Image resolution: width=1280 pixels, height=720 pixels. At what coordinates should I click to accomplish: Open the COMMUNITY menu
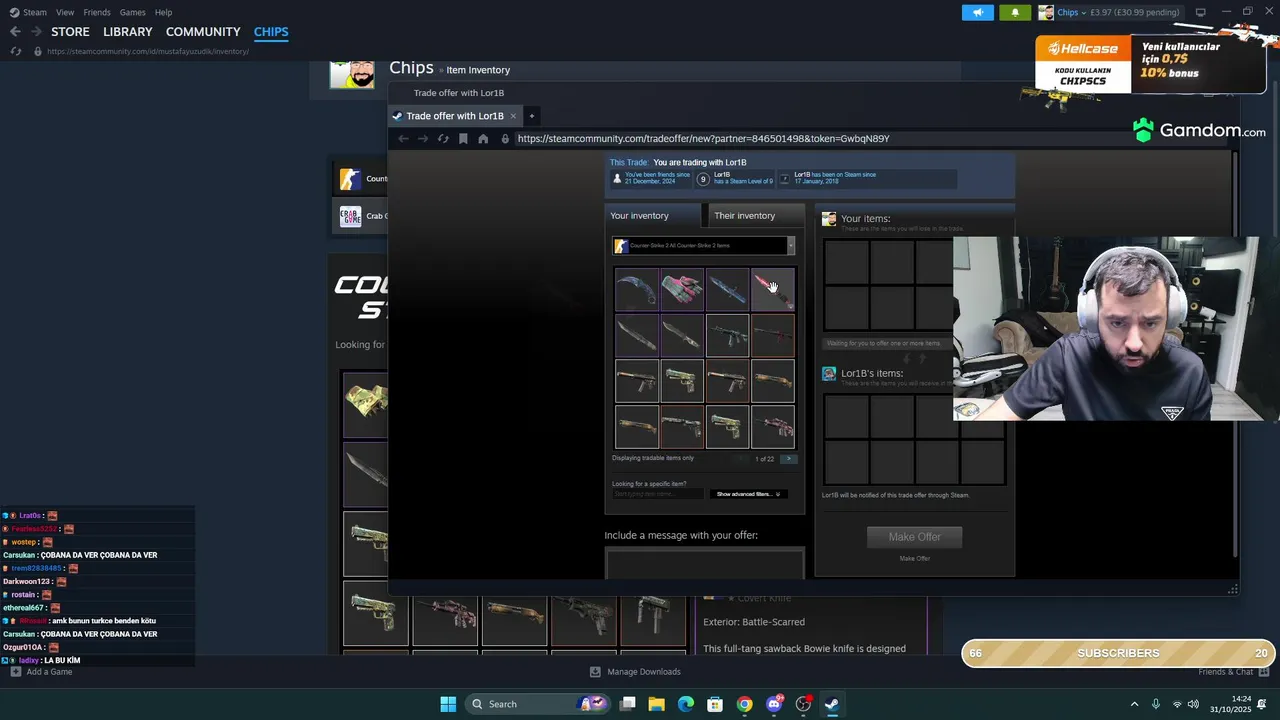pyautogui.click(x=203, y=32)
